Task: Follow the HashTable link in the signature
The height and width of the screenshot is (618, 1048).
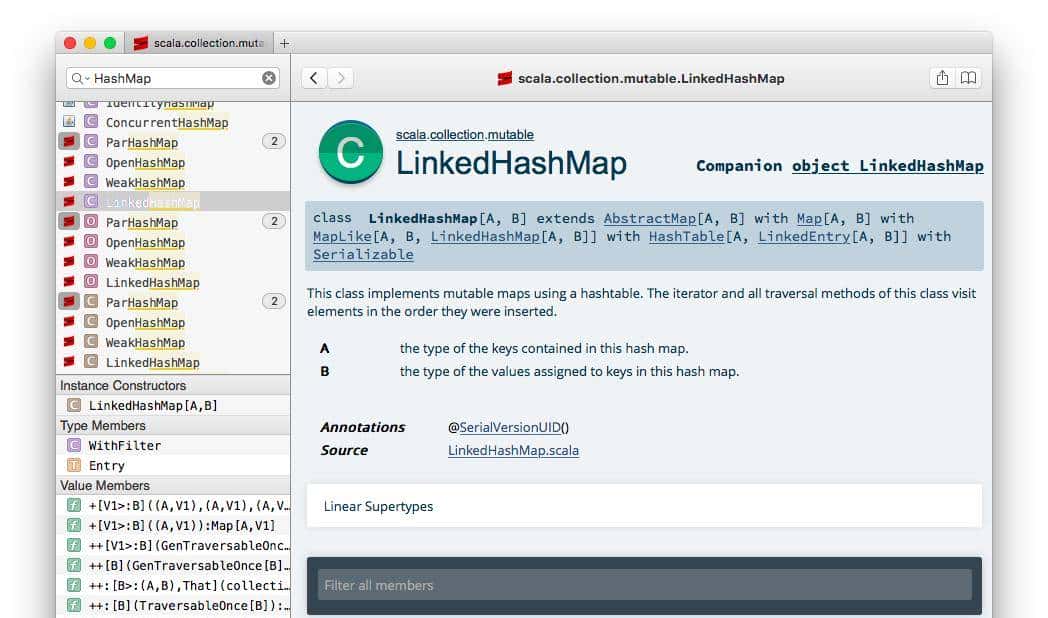Action: 686,237
